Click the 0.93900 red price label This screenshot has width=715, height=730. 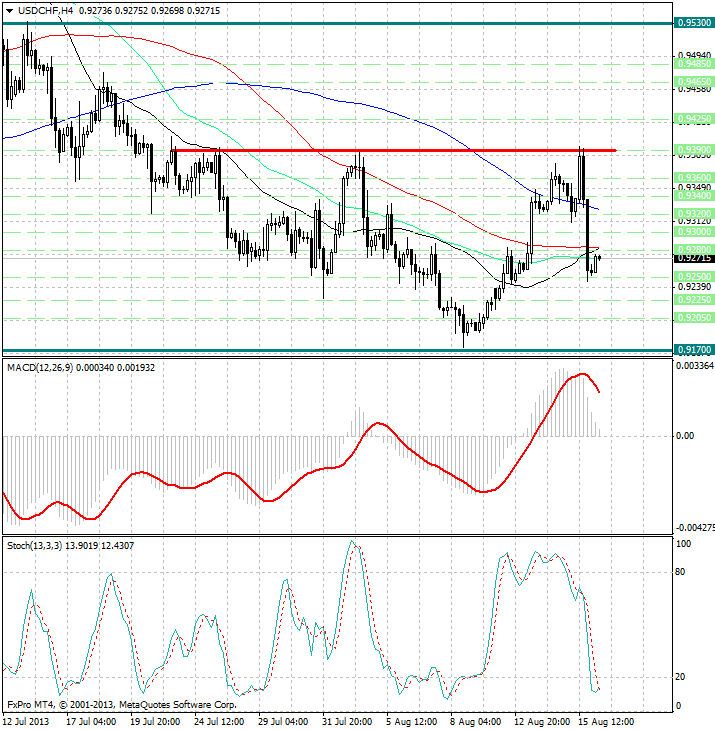(693, 149)
